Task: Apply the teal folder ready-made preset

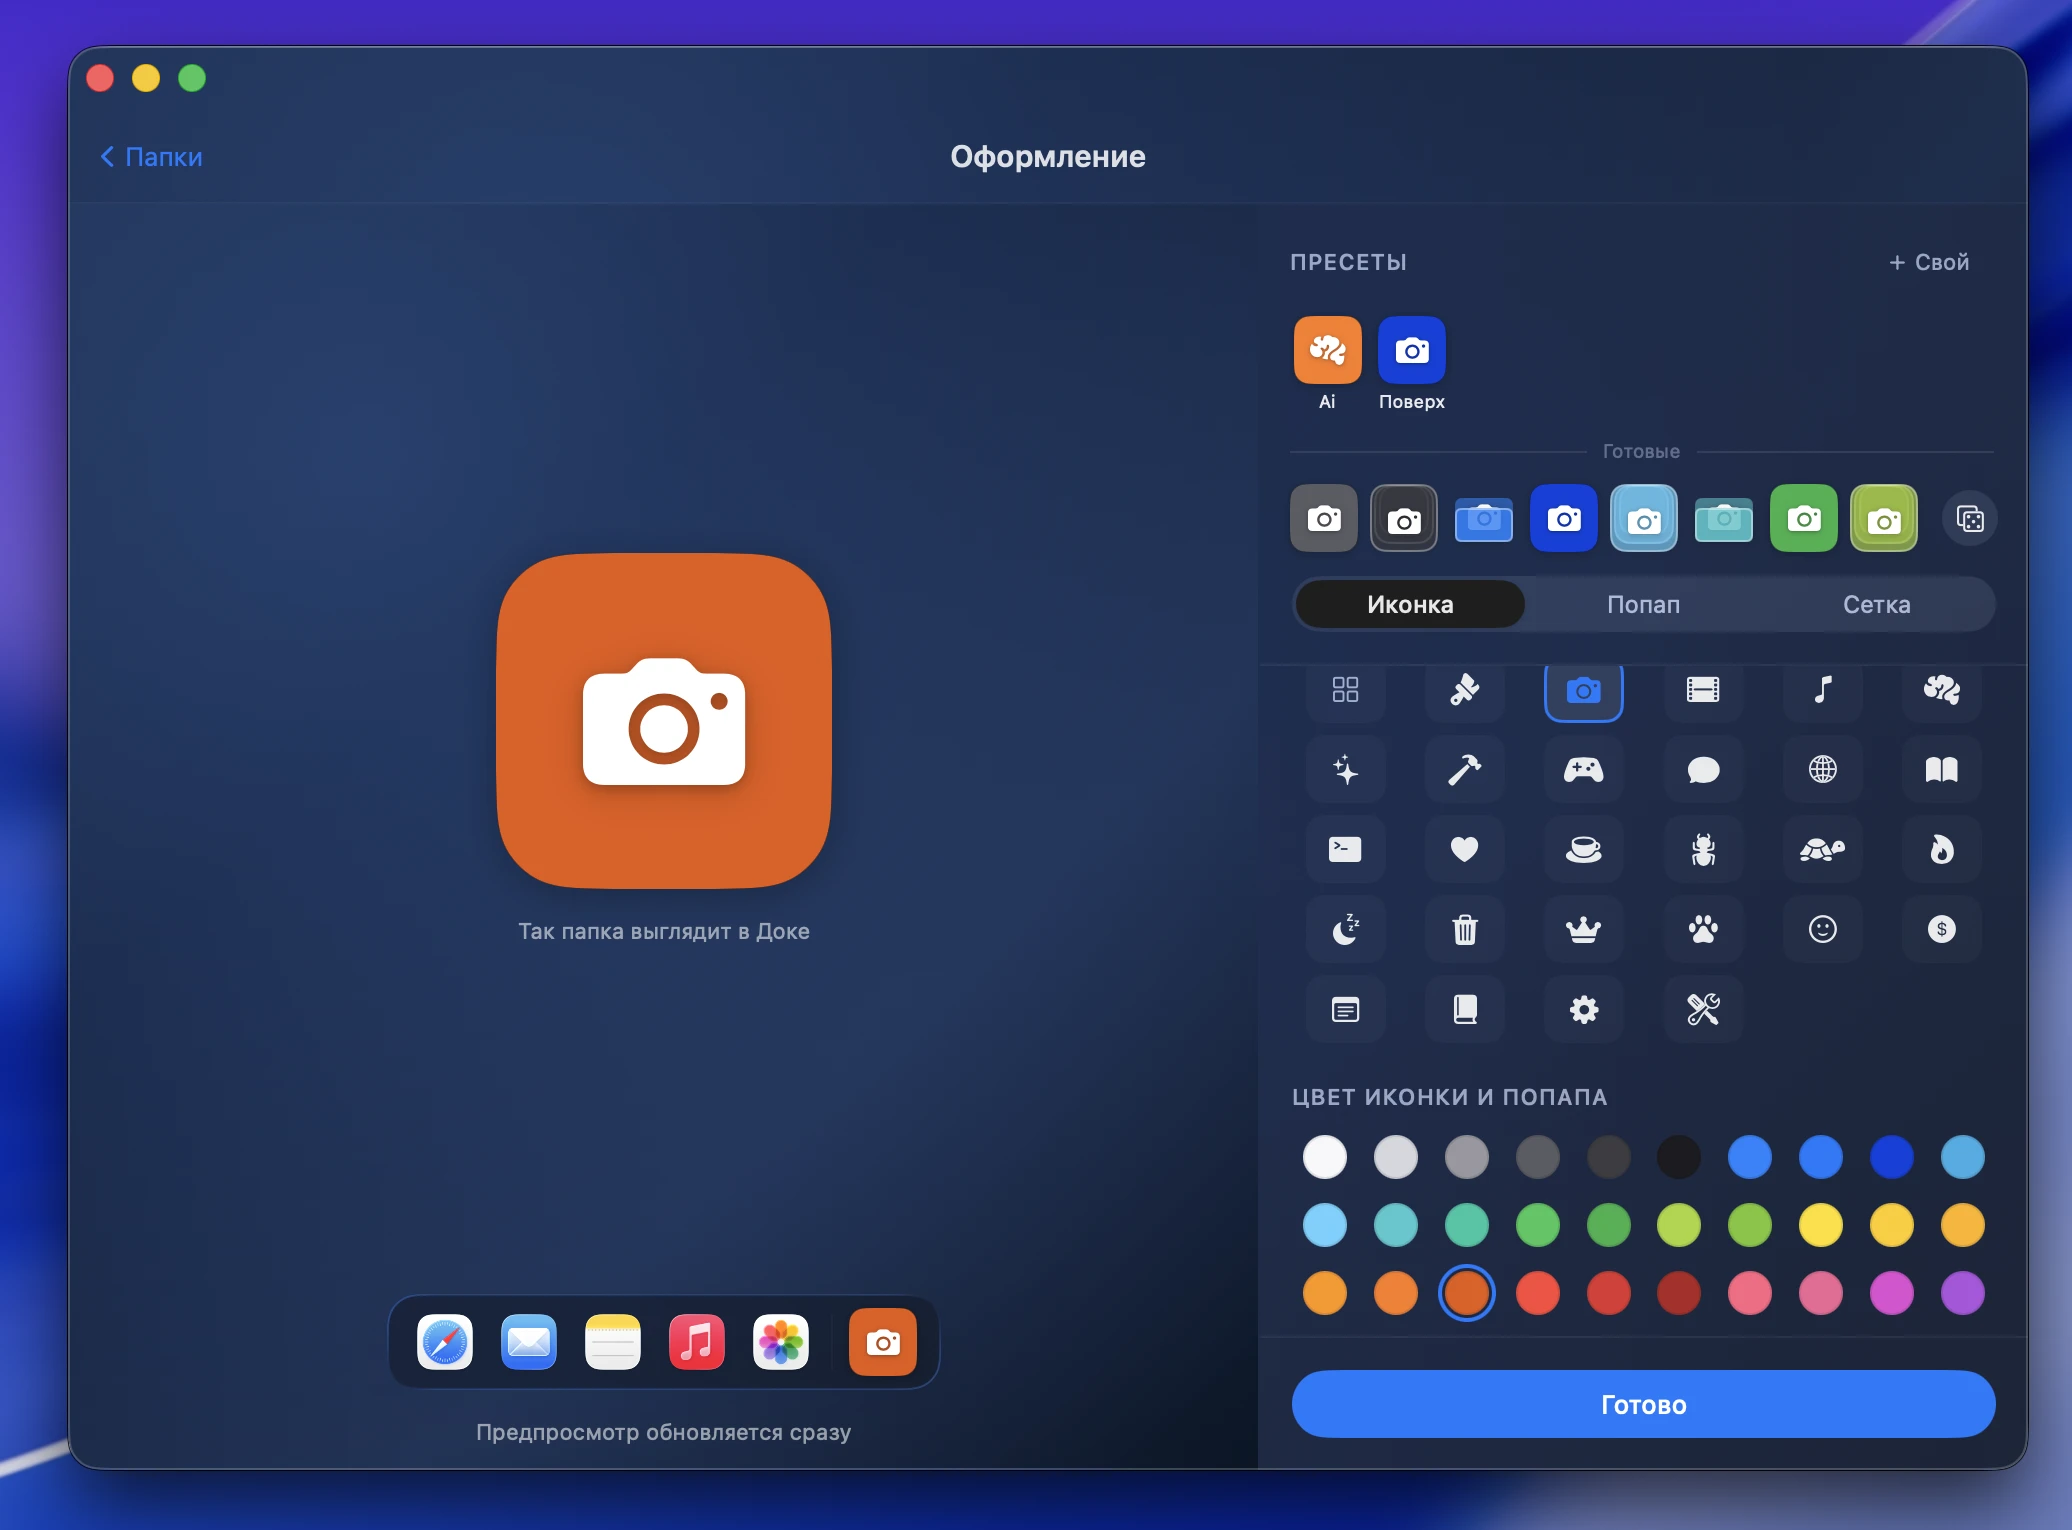Action: coord(1724,519)
